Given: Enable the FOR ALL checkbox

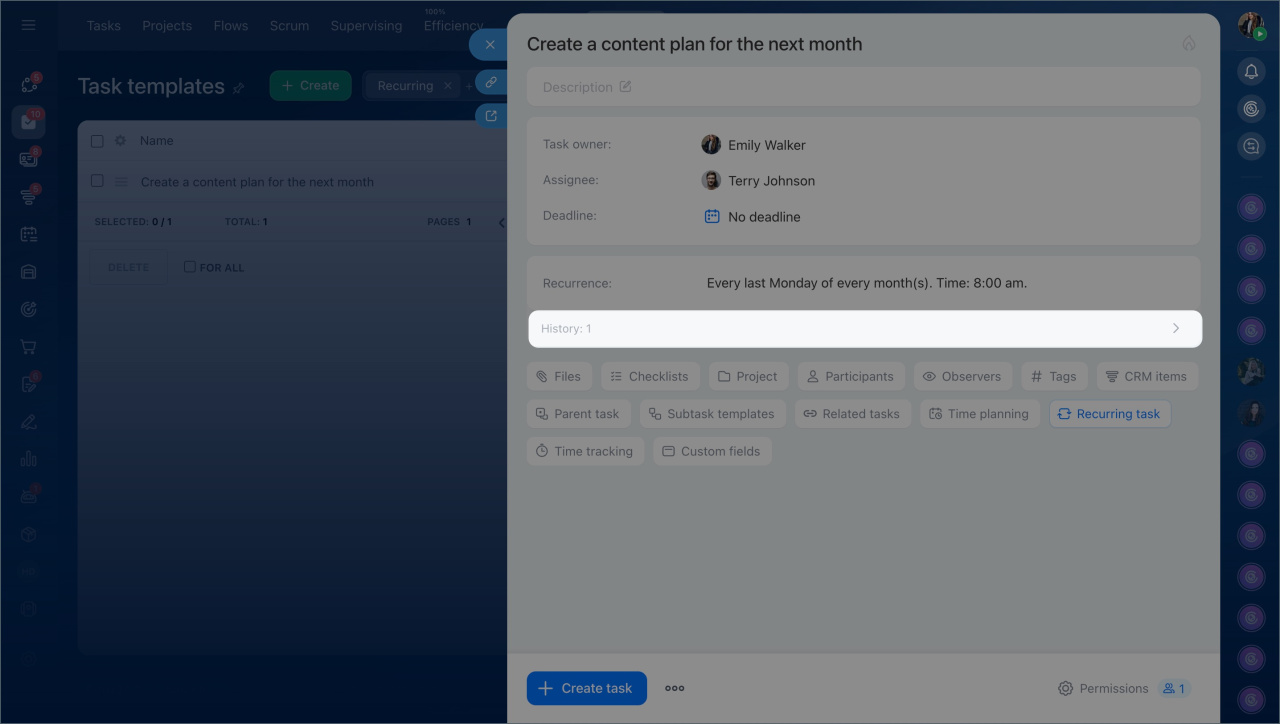Looking at the screenshot, I should point(190,267).
